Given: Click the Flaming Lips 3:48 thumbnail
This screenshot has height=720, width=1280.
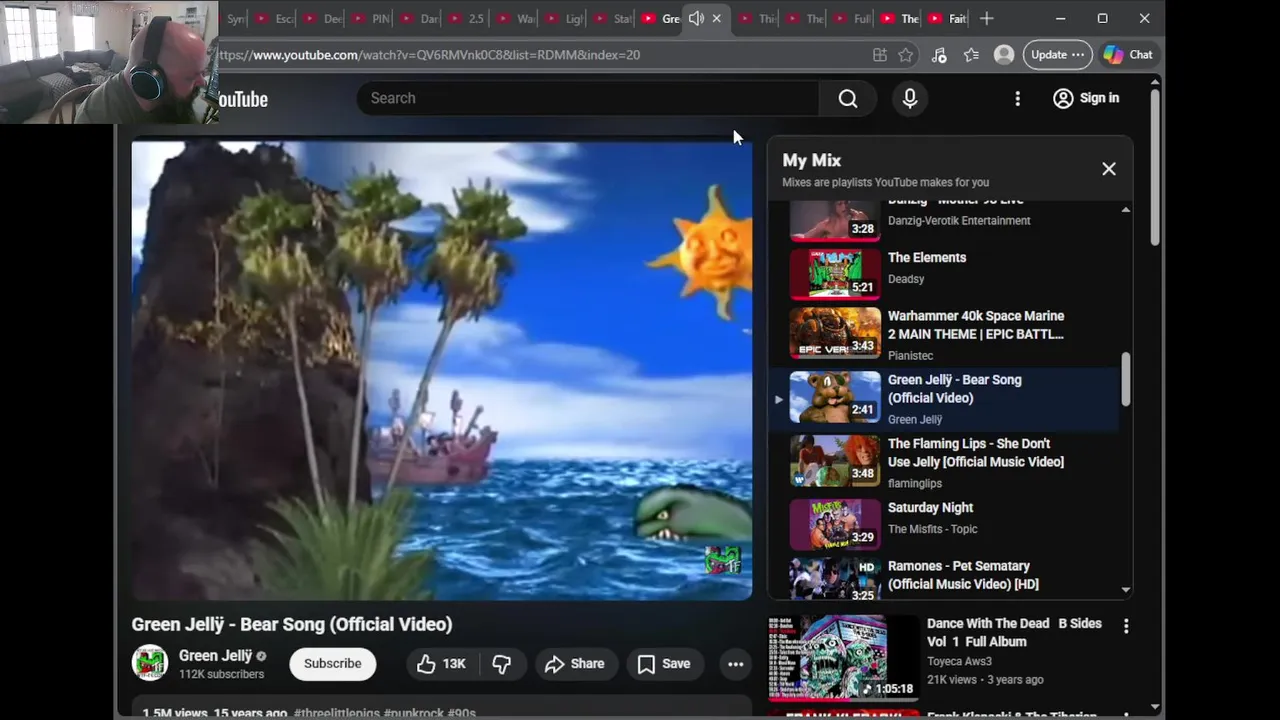Looking at the screenshot, I should point(835,461).
